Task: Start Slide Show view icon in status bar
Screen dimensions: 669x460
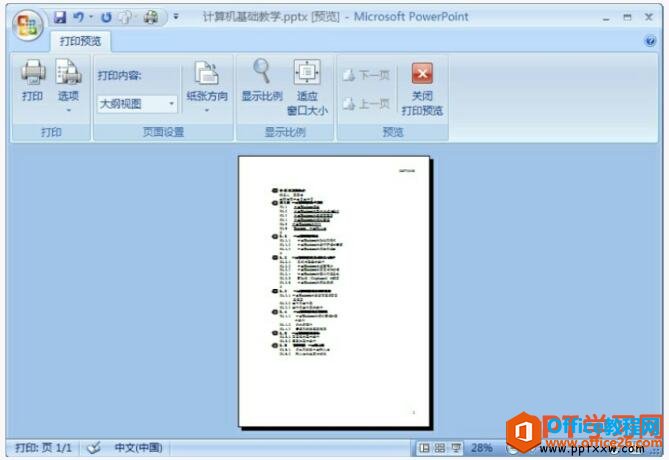Action: 456,448
